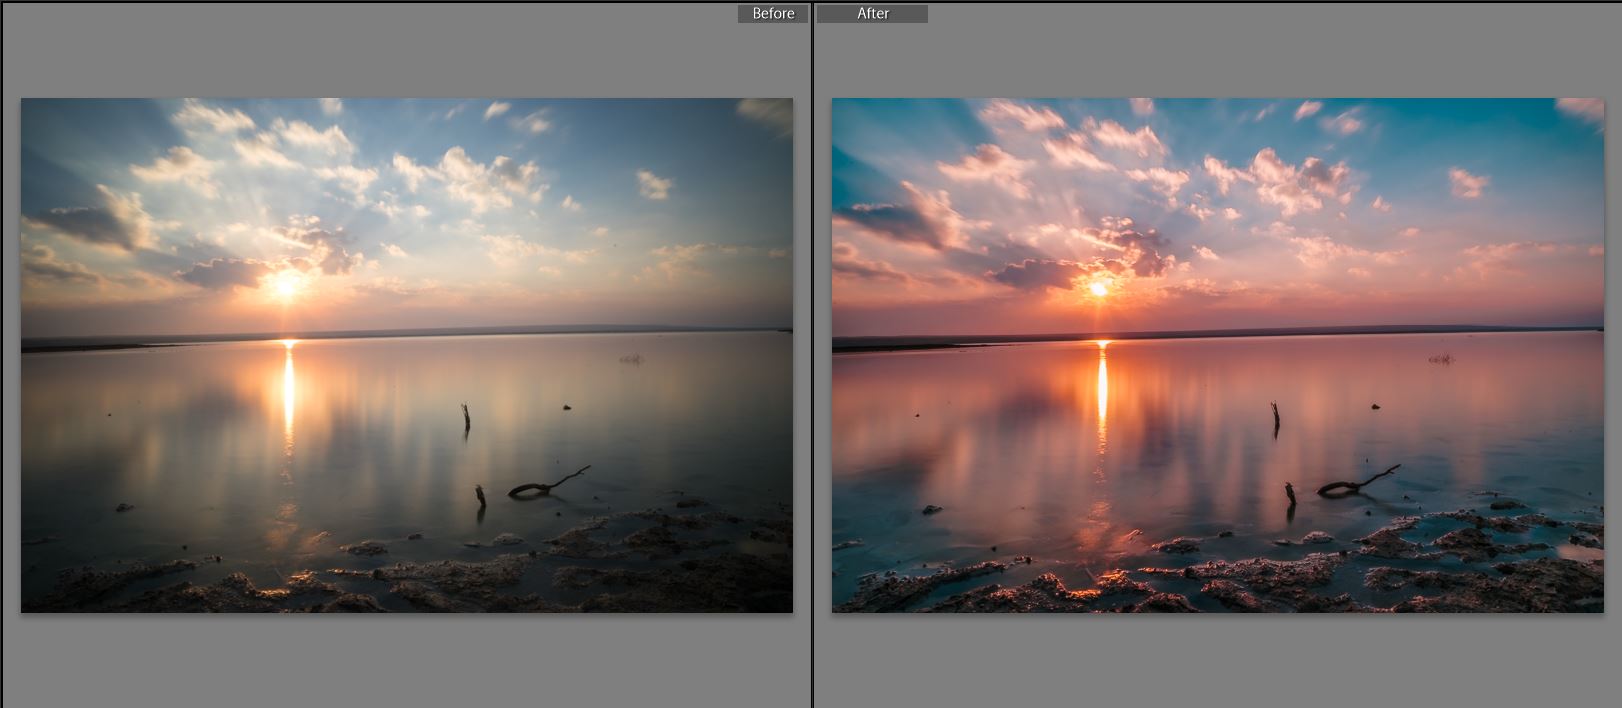Click the small isolated cloud in Before sky
The width and height of the screenshot is (1622, 708).
click(655, 184)
